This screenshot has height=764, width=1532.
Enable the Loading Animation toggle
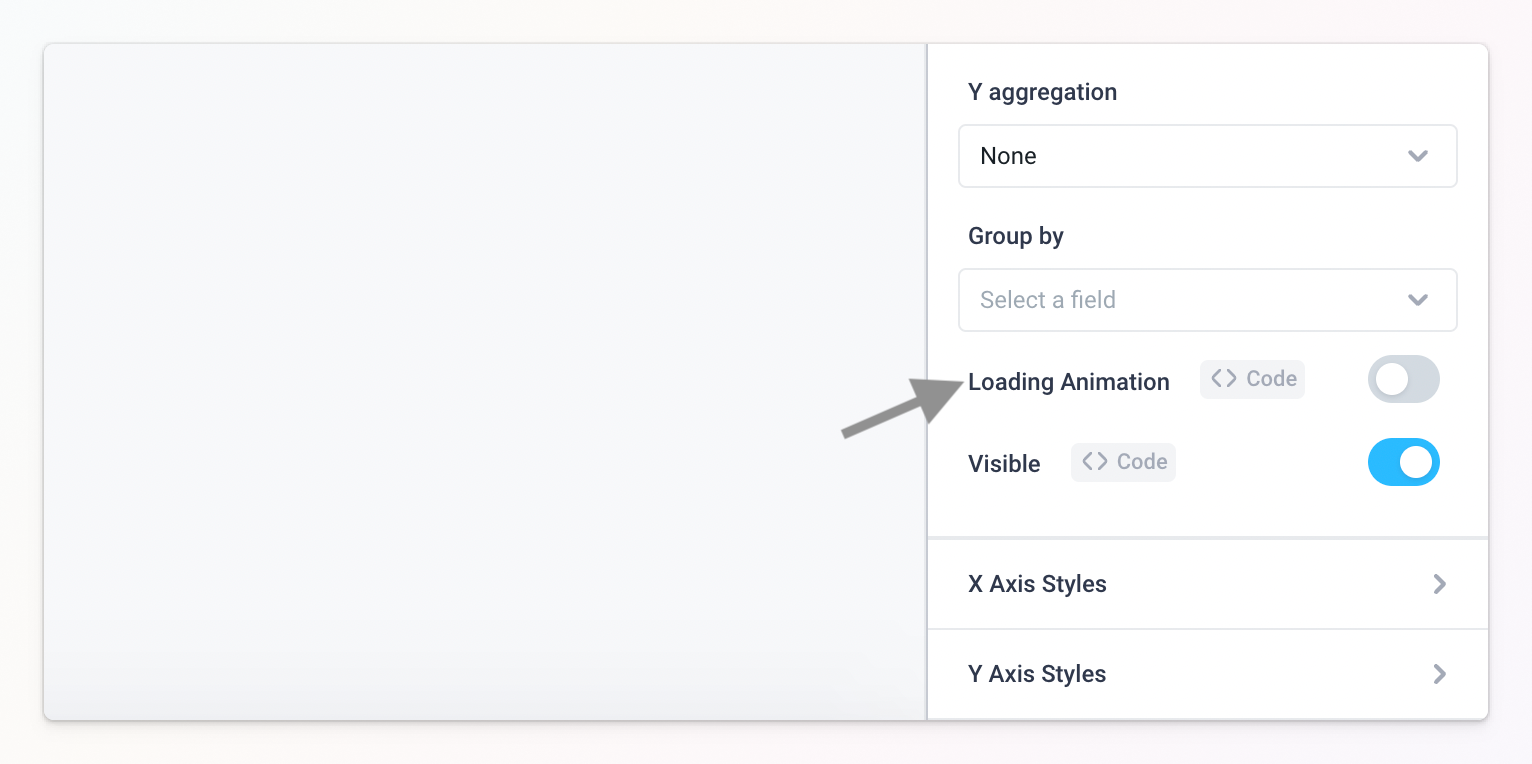click(1404, 379)
